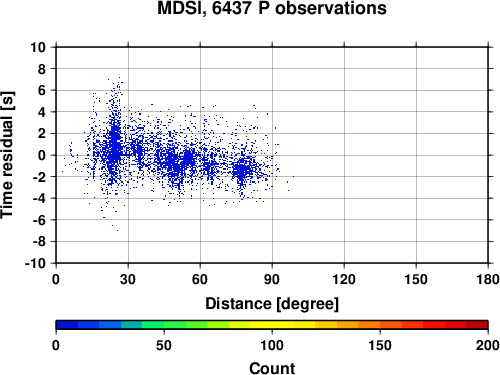500x375 pixels.
Task: Pick the dark red colorbar segment near 200
Action: [477, 325]
